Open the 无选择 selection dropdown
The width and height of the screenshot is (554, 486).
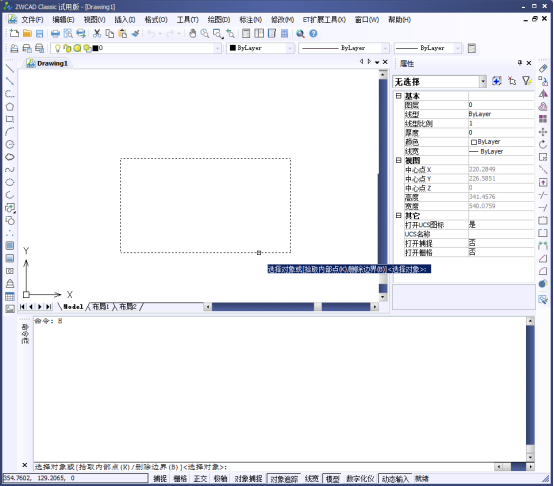pyautogui.click(x=440, y=82)
